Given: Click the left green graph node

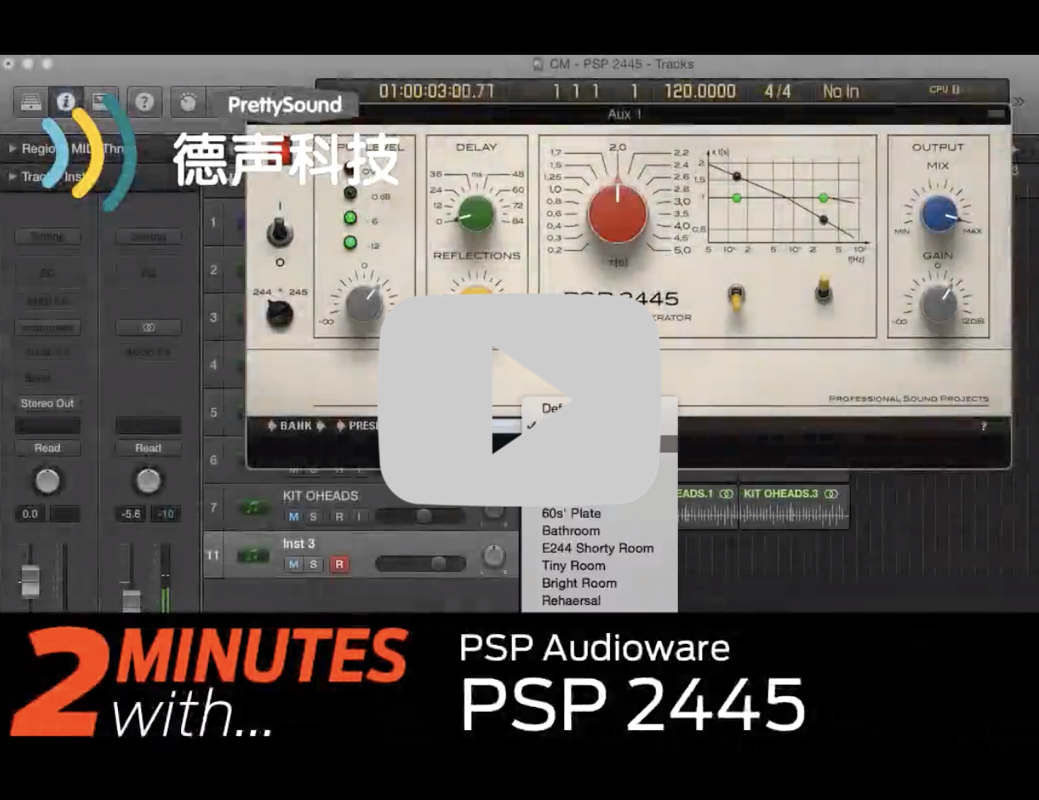Looking at the screenshot, I should pyautogui.click(x=736, y=198).
